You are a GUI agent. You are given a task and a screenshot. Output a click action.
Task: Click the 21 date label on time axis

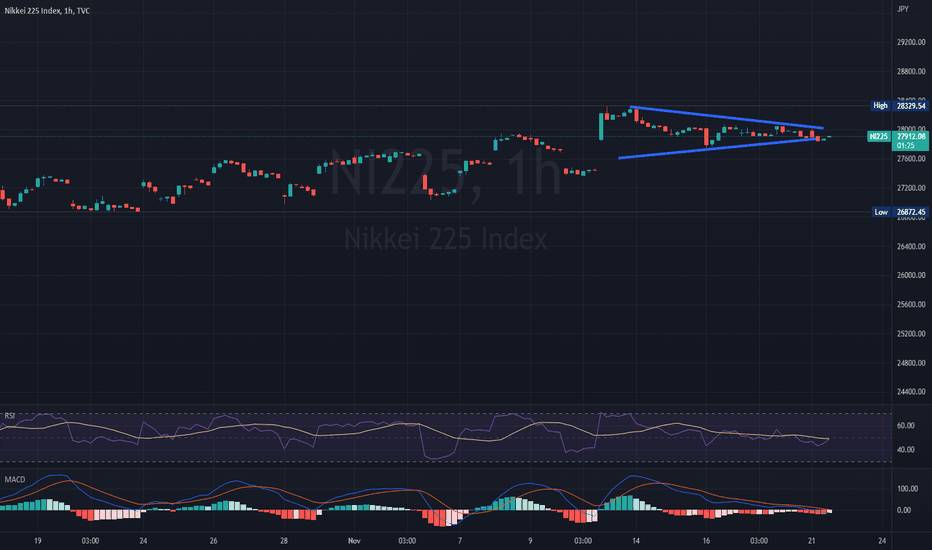click(811, 540)
